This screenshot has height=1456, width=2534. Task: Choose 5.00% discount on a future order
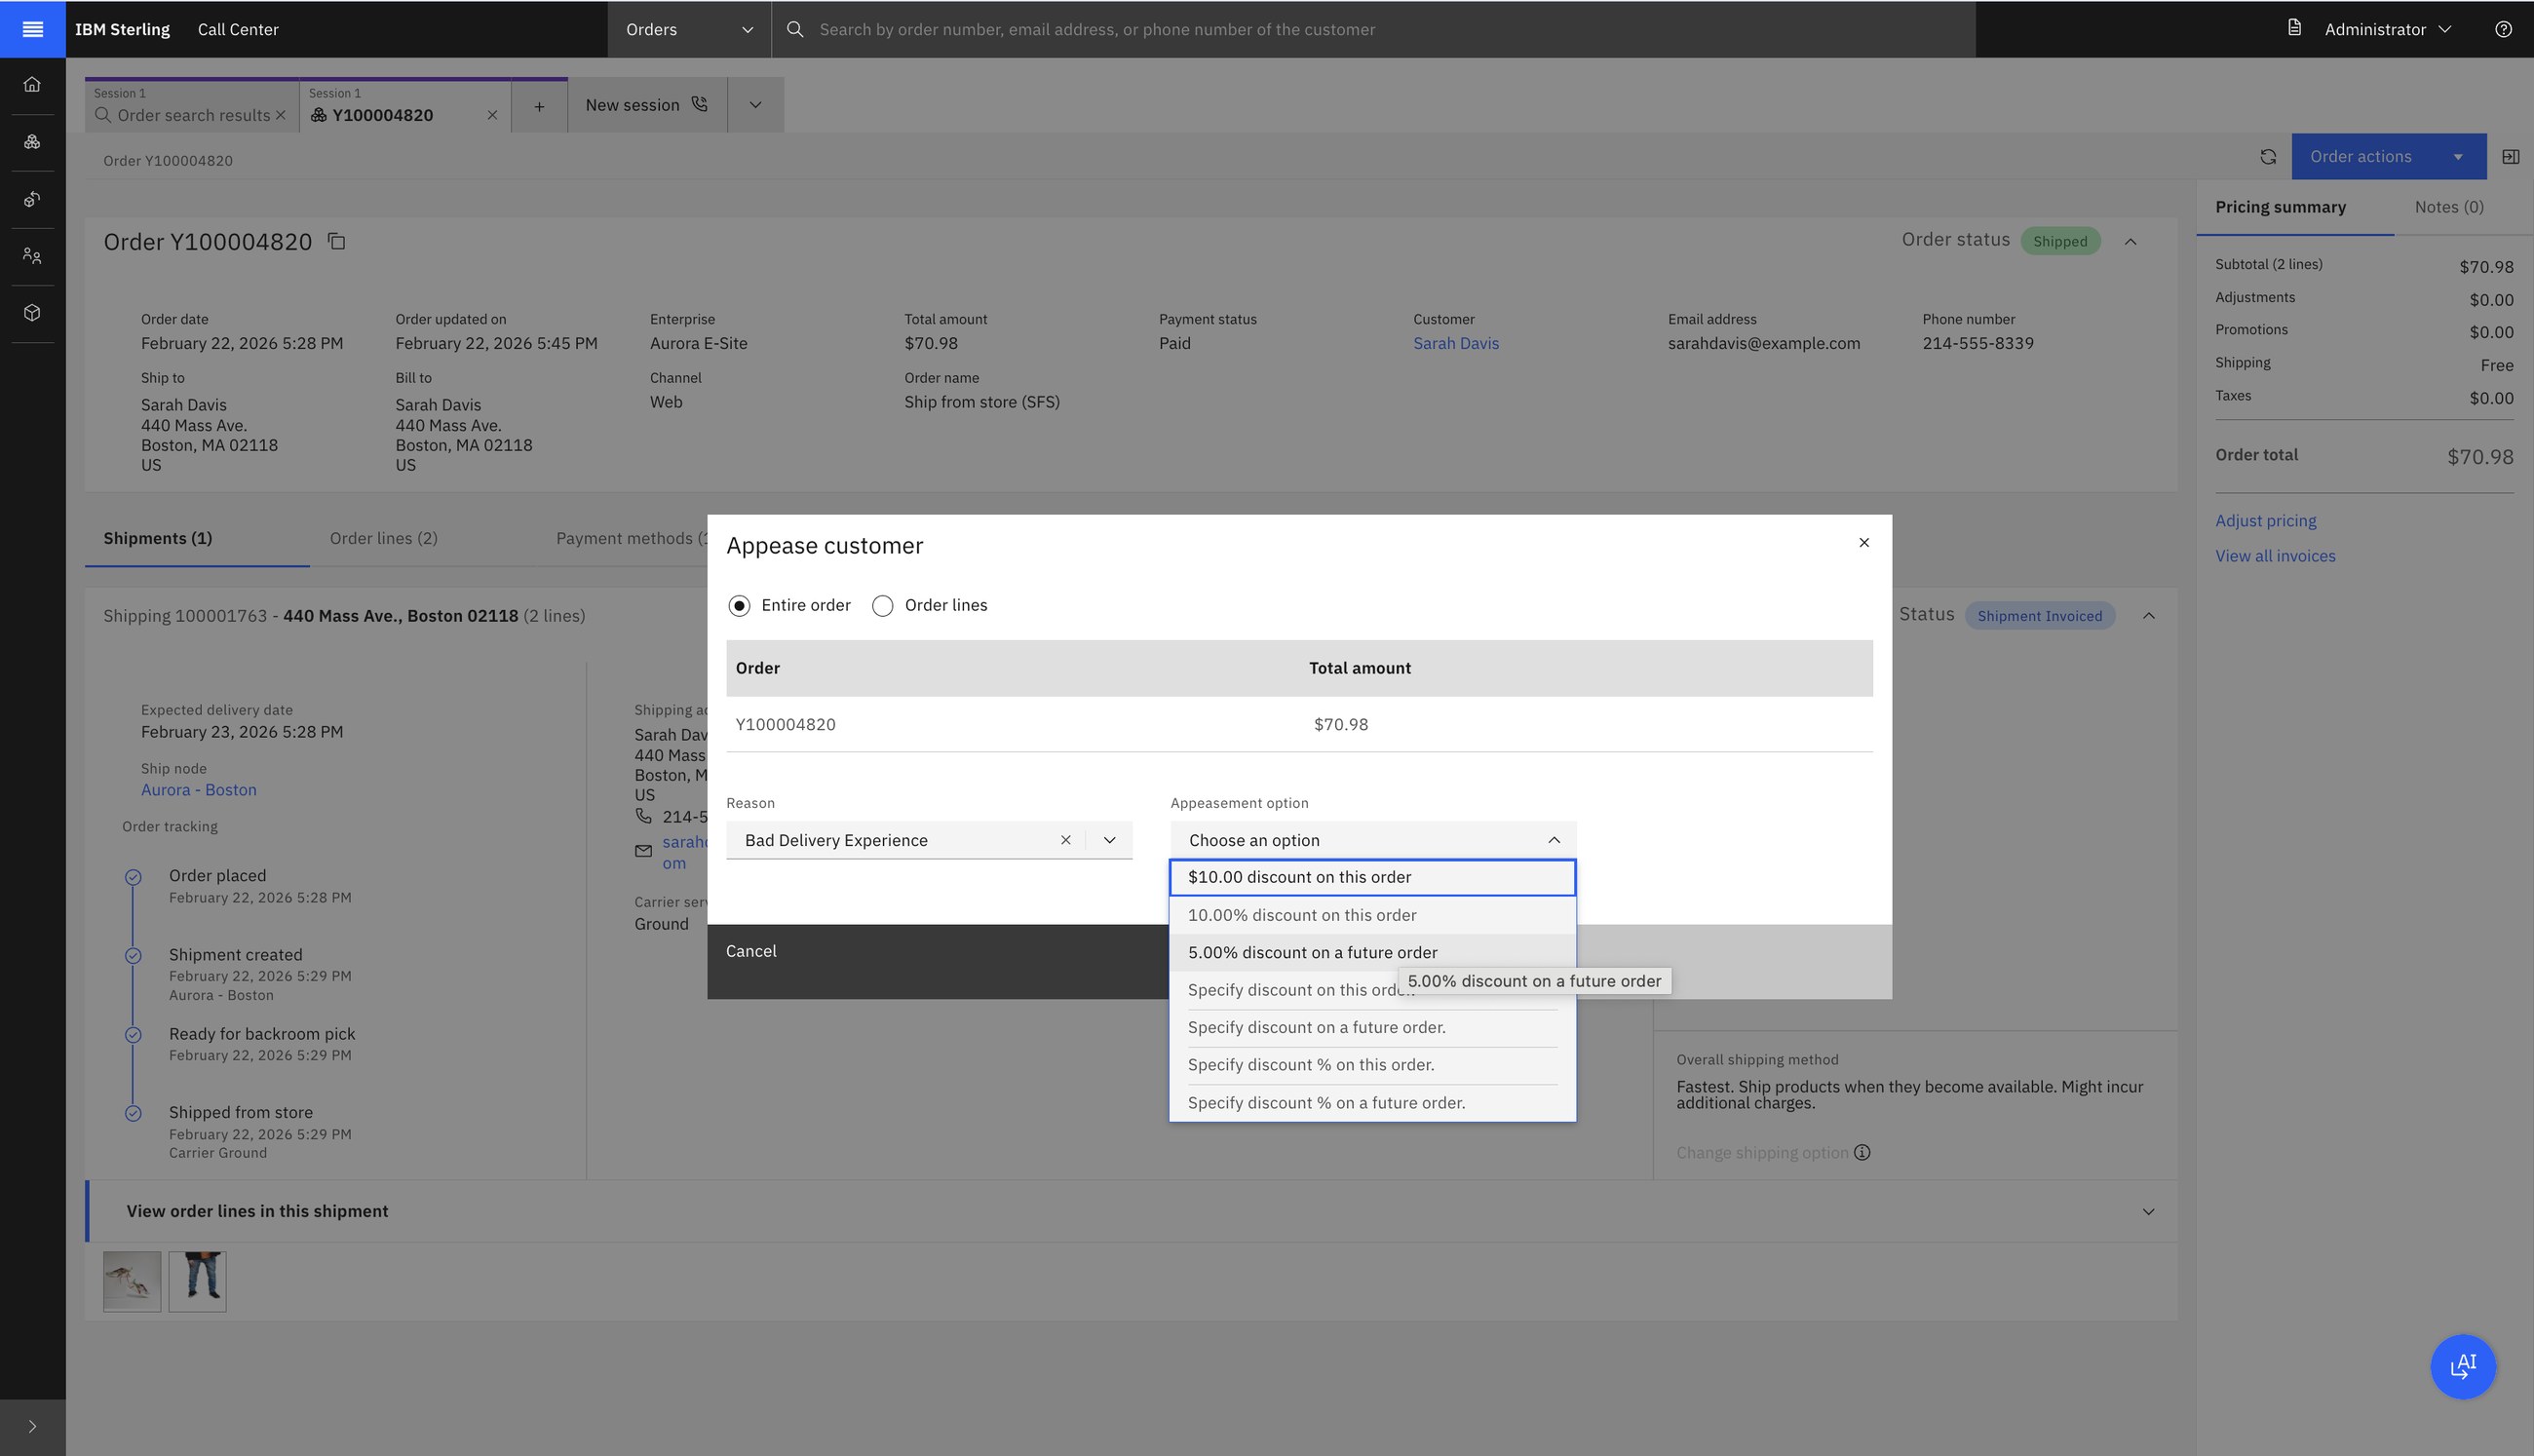[x=1372, y=952]
